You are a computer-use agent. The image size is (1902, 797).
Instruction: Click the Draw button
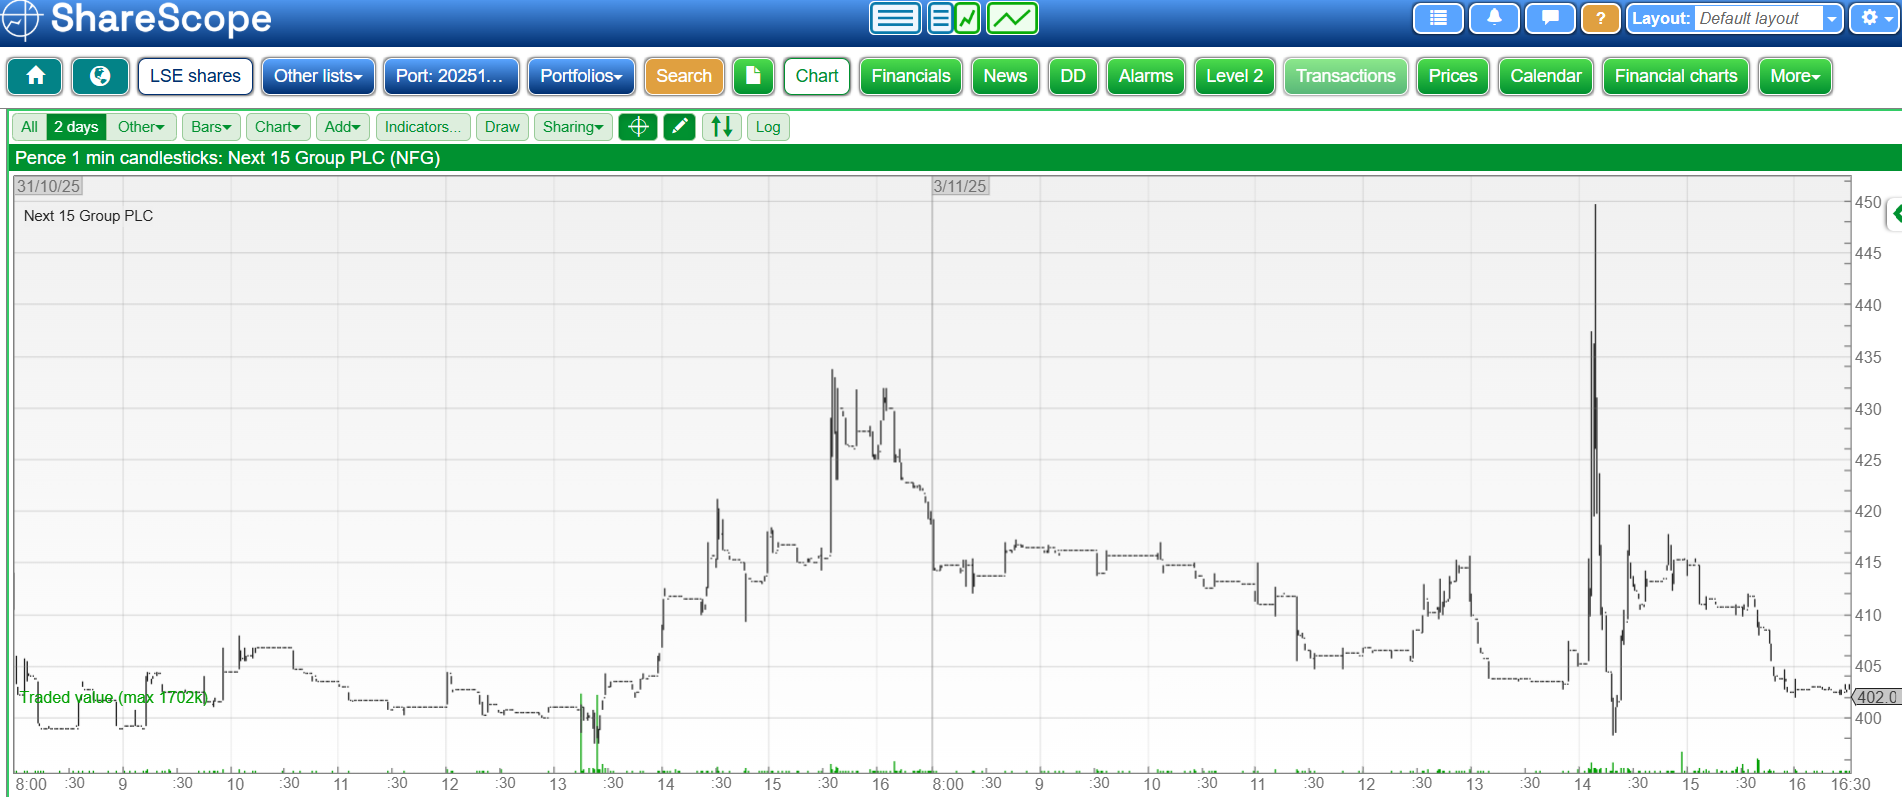point(502,127)
